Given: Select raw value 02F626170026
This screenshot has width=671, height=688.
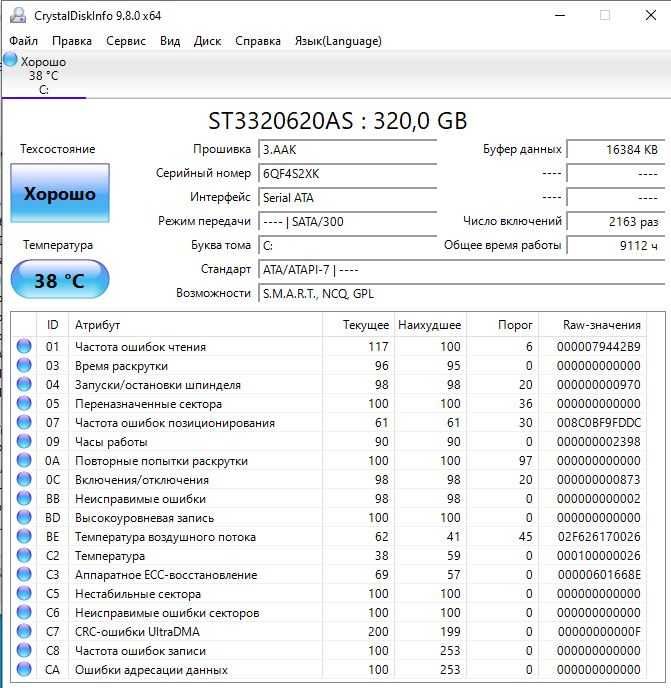Looking at the screenshot, I should pyautogui.click(x=599, y=537).
